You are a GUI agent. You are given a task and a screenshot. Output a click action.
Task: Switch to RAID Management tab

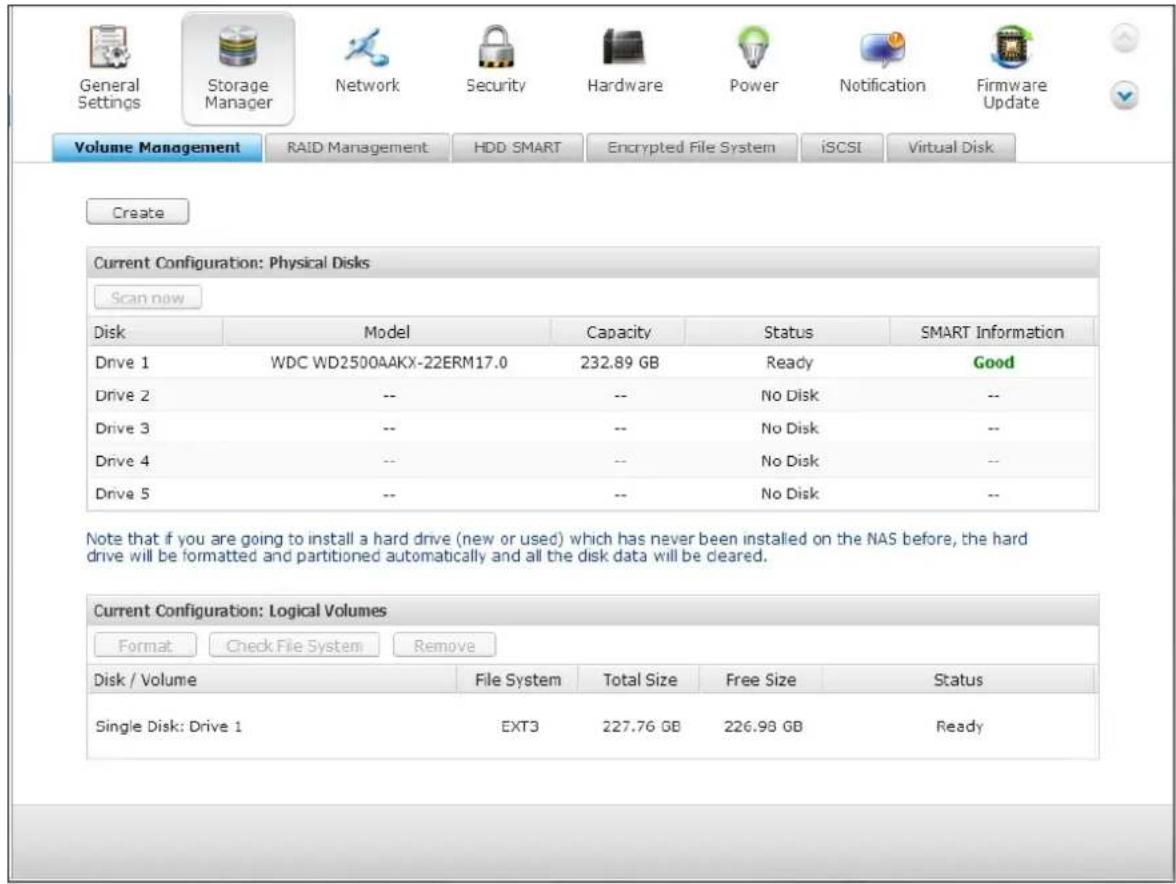(x=357, y=148)
